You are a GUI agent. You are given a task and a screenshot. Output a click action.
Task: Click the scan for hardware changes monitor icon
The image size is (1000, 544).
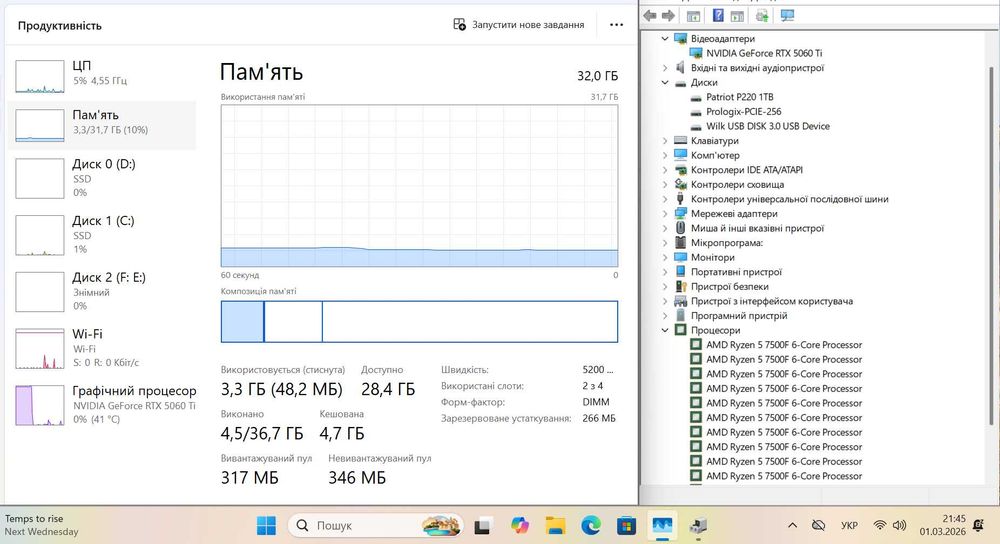tap(788, 16)
